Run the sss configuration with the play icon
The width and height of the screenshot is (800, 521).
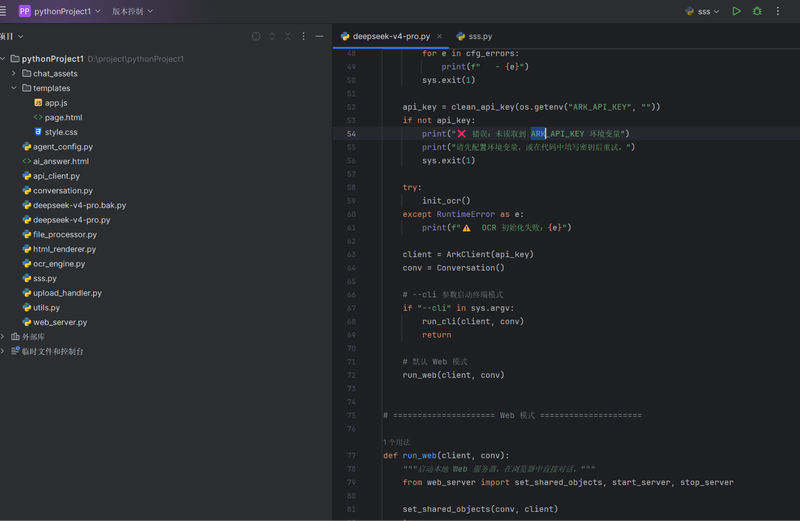pyautogui.click(x=736, y=11)
